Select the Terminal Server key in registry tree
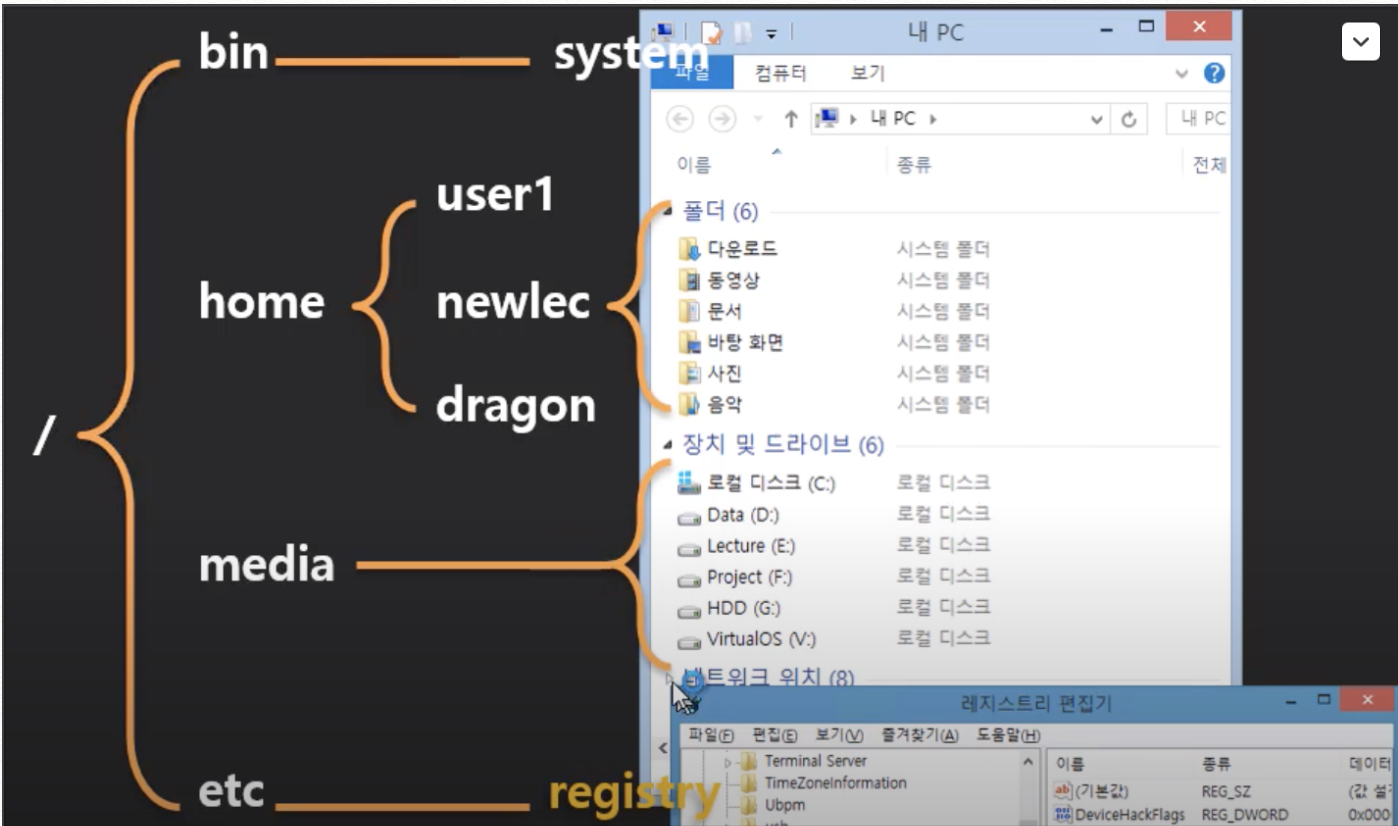Viewport: 1398px width, 826px height. [x=815, y=761]
